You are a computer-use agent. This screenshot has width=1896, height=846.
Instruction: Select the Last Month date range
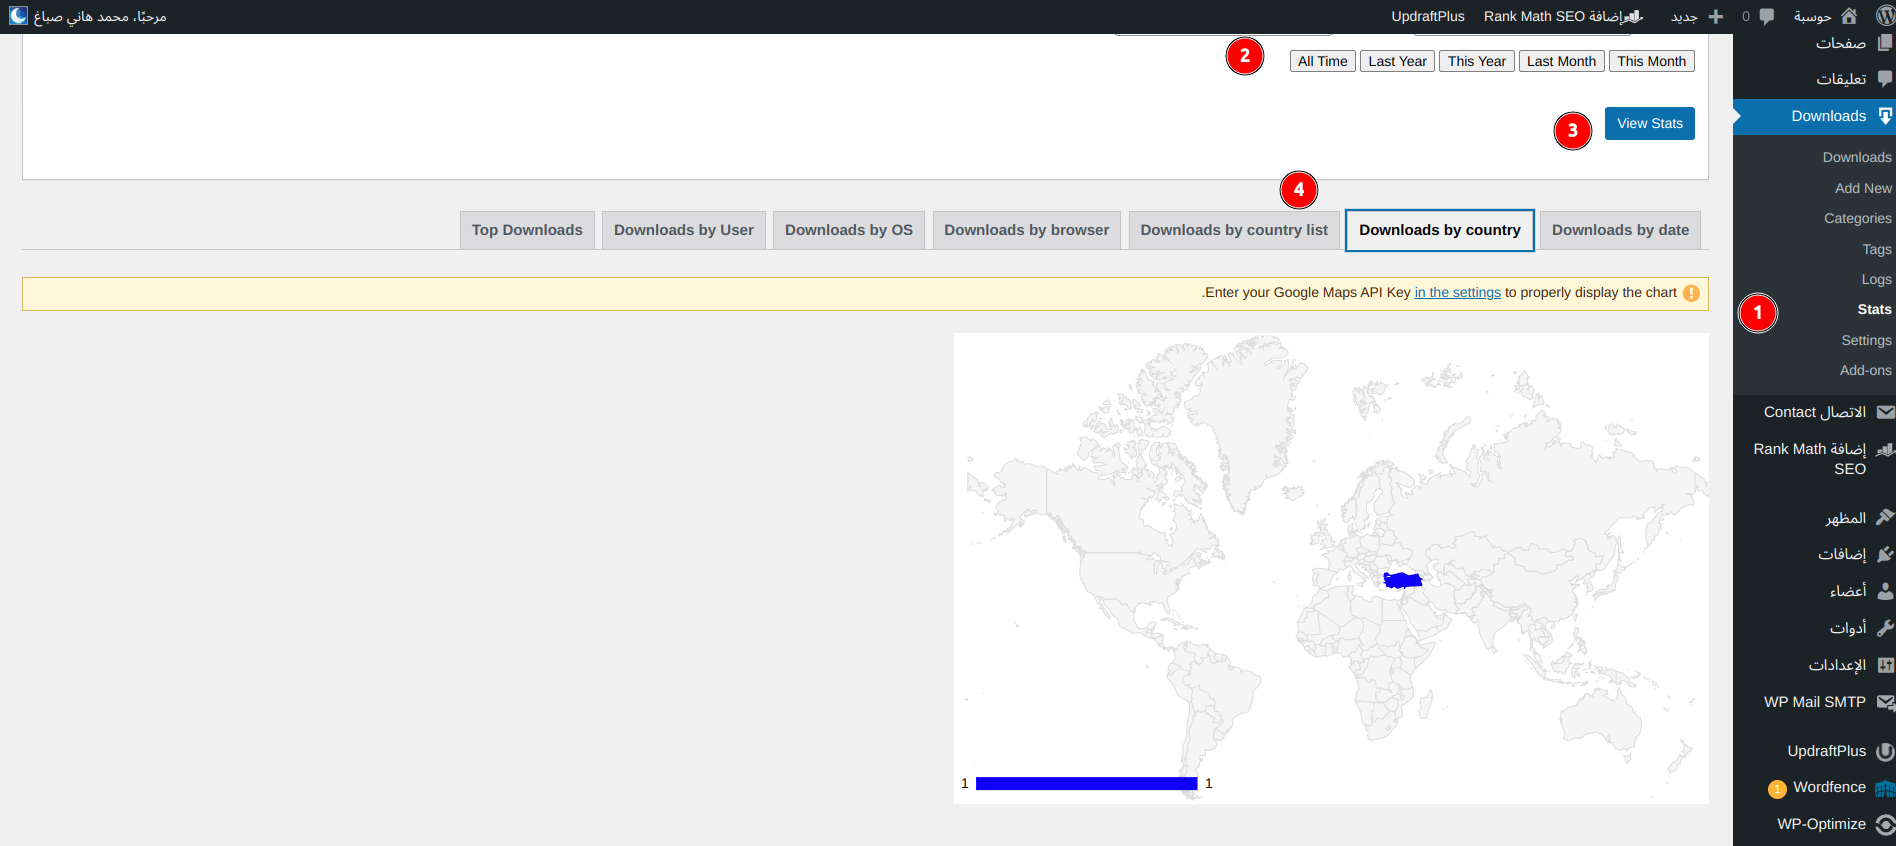pos(1561,61)
